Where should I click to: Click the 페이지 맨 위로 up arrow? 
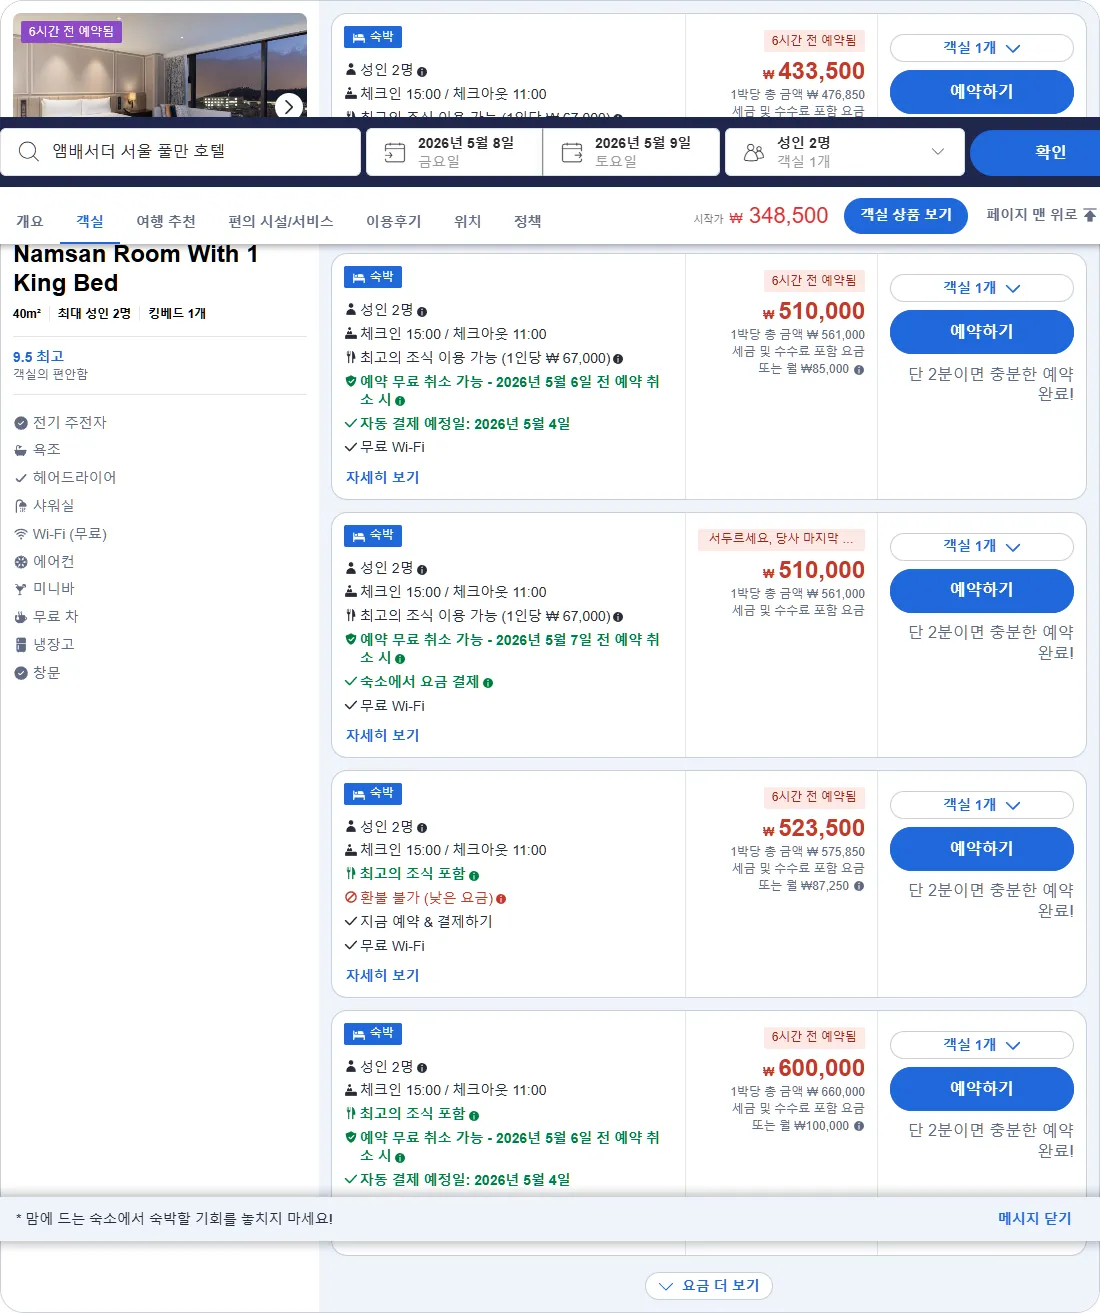[x=1090, y=215]
